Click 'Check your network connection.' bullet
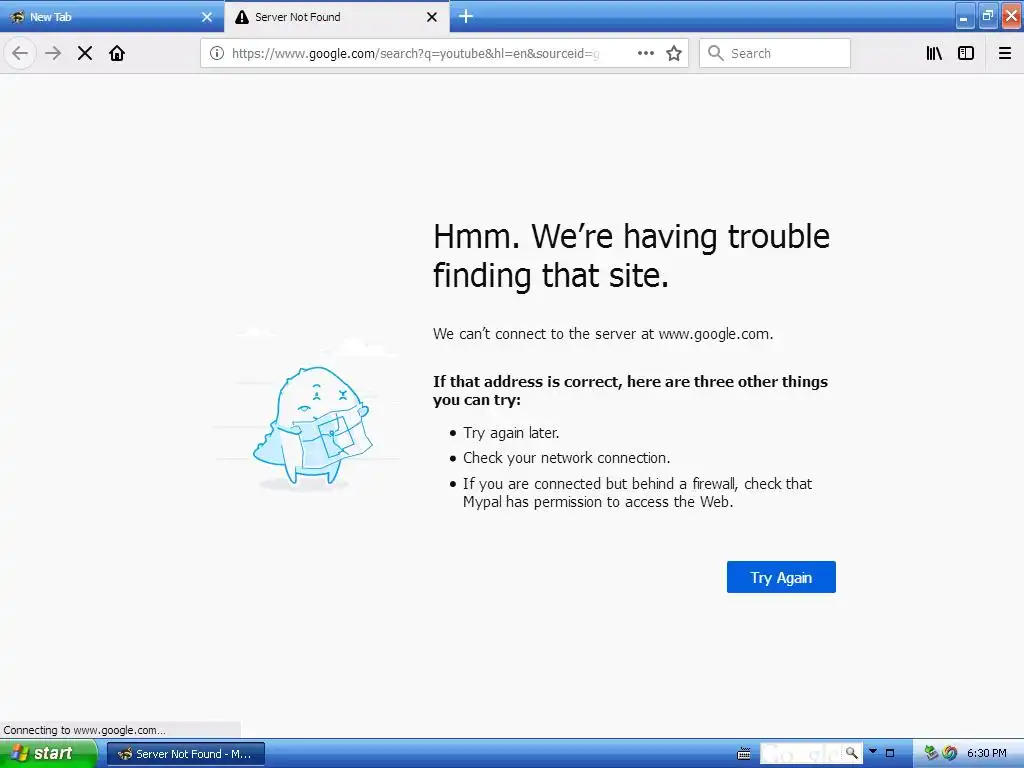This screenshot has width=1024, height=768. click(567, 458)
